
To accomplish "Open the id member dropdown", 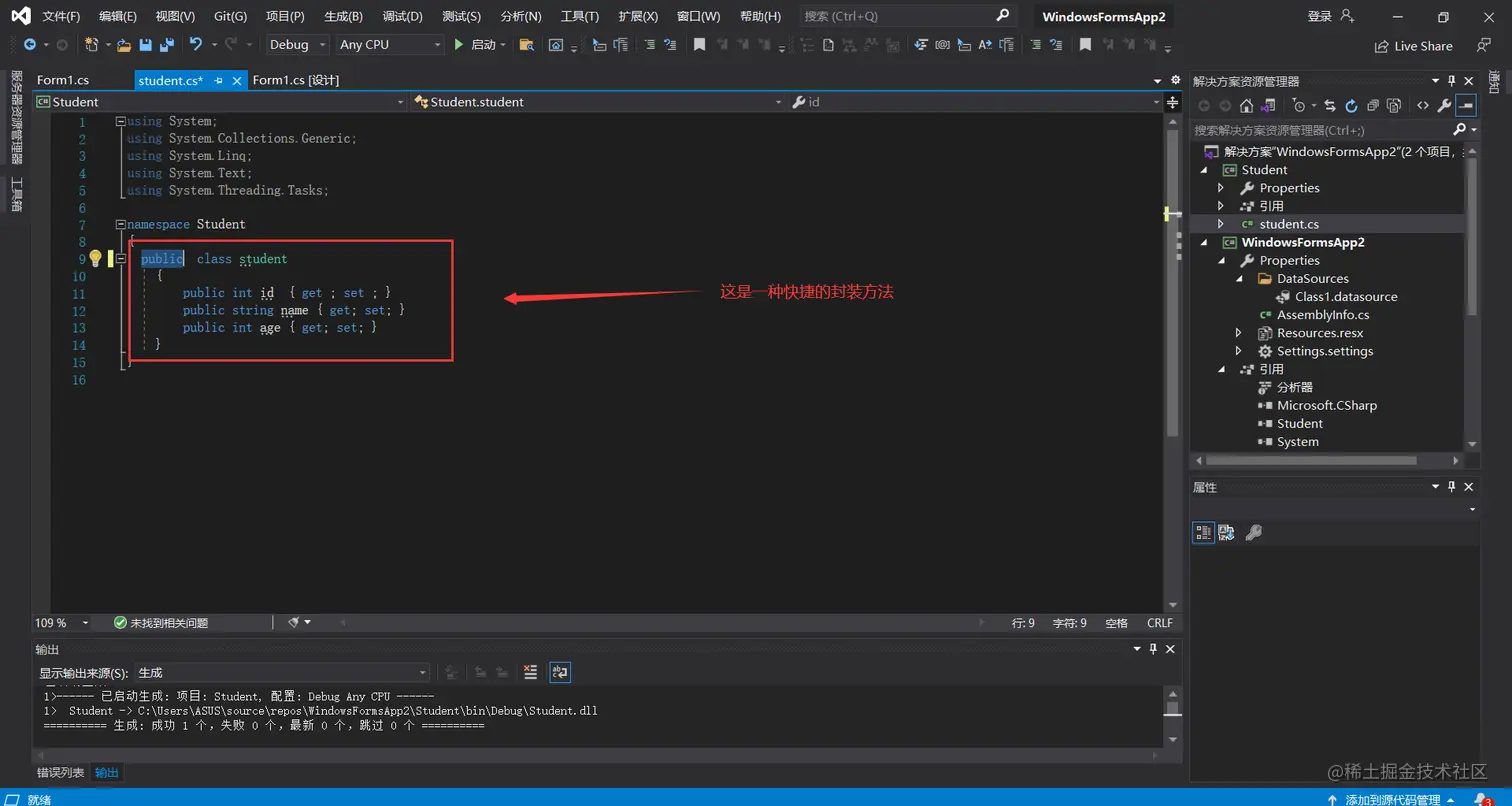I will tap(976, 102).
